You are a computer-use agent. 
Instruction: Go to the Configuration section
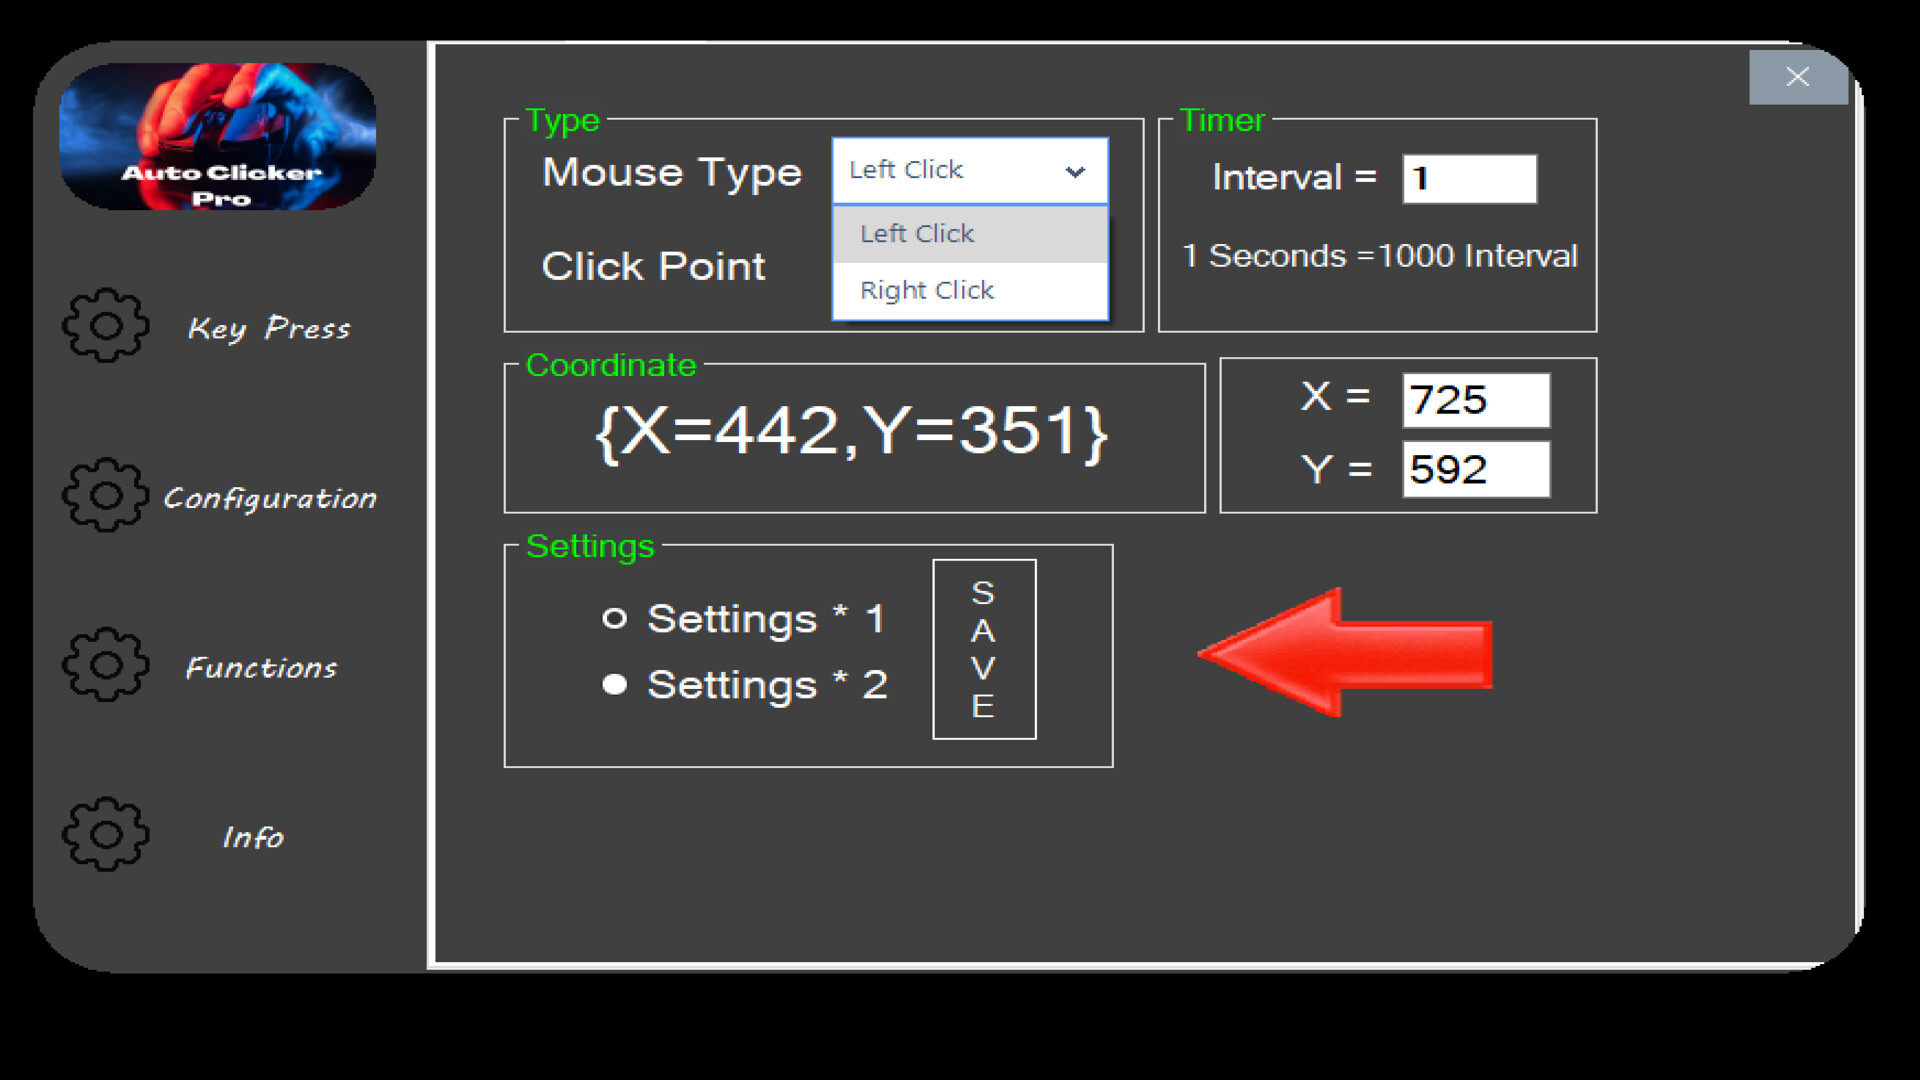[x=271, y=497]
